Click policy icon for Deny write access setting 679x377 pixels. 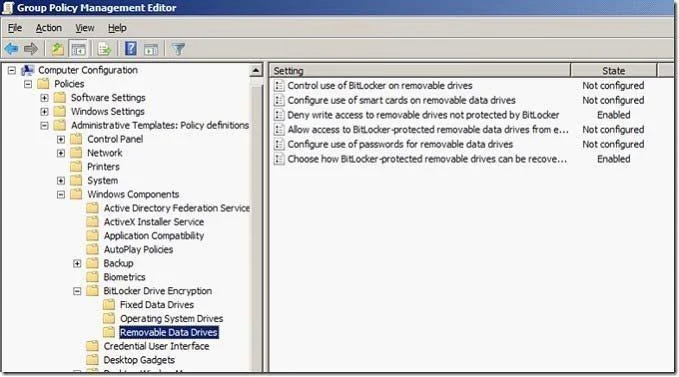click(x=279, y=115)
